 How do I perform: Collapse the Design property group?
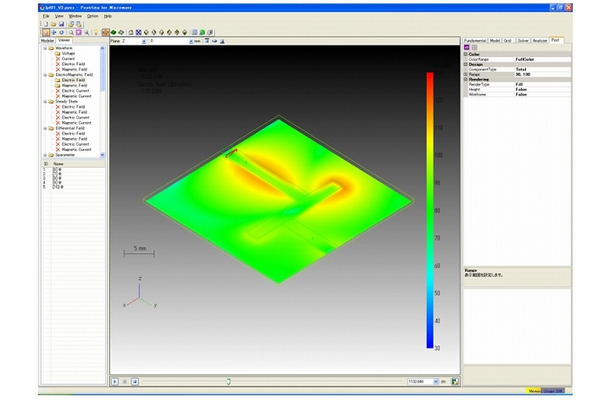pyautogui.click(x=466, y=65)
